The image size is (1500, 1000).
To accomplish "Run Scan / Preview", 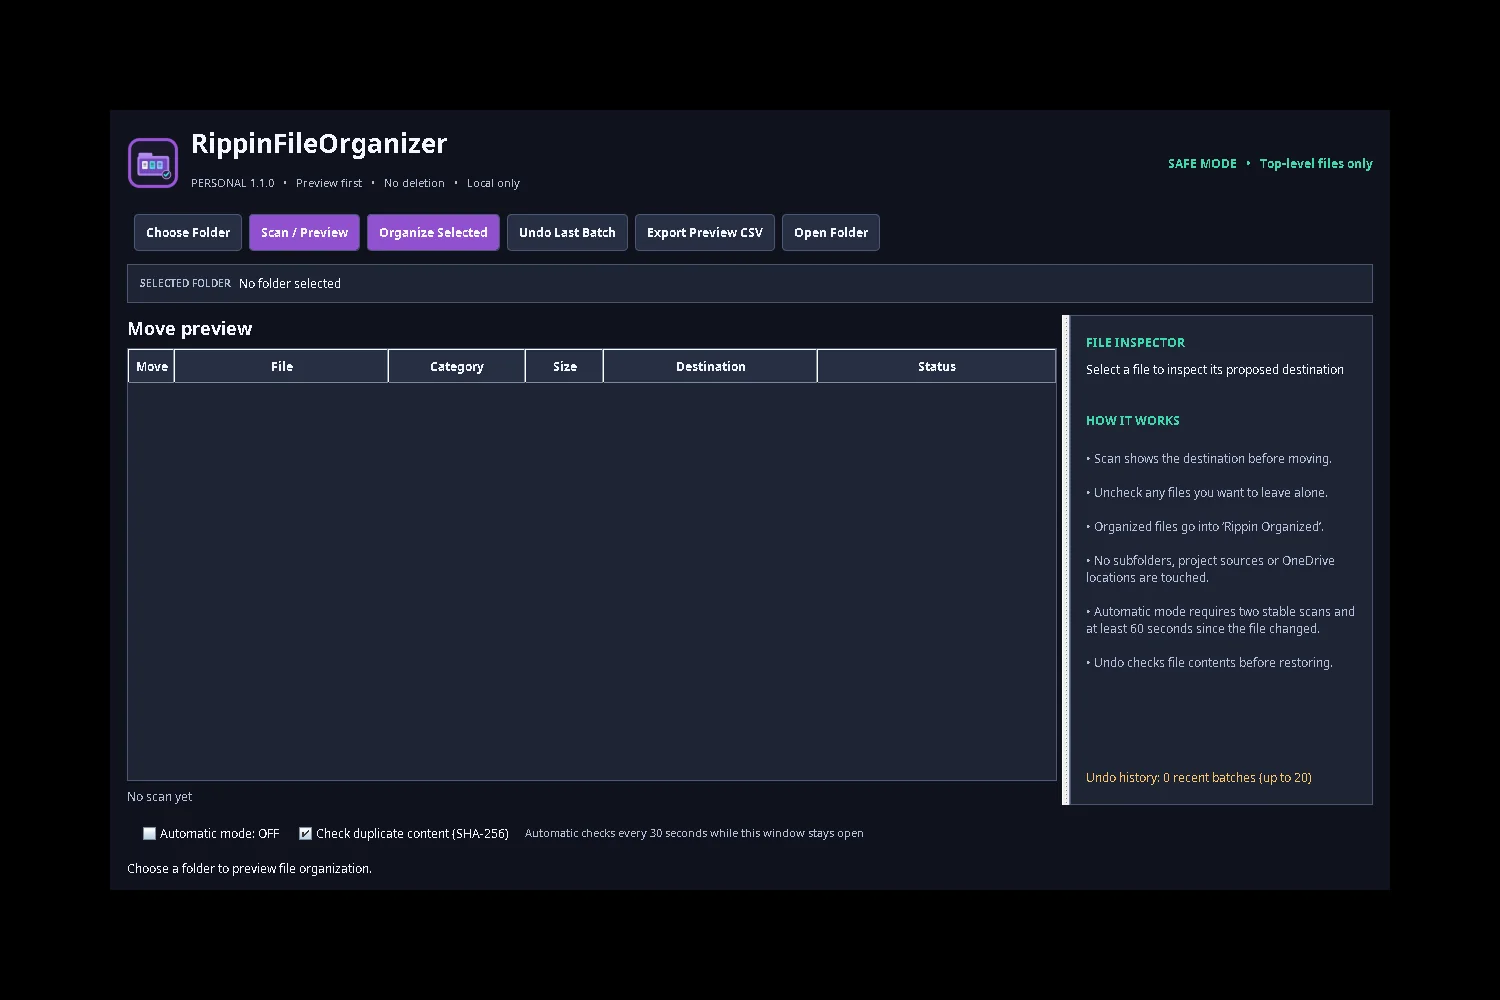I will click(304, 232).
